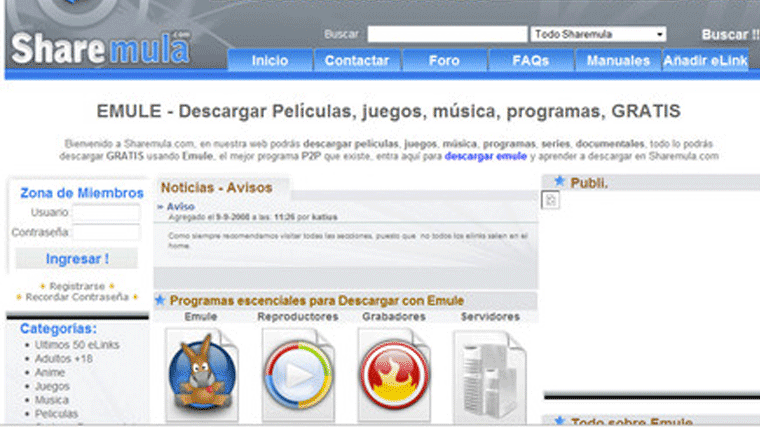The image size is (760, 427).
Task: Click the Registrarse link
Action: (x=77, y=286)
